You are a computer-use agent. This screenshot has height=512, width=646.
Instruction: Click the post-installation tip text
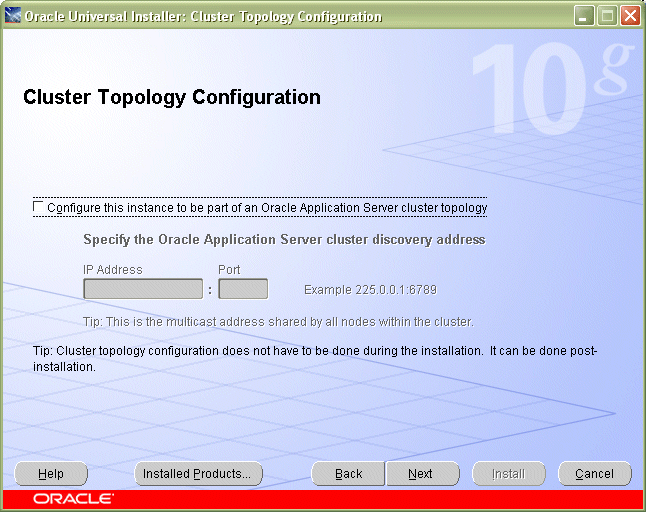(x=315, y=358)
